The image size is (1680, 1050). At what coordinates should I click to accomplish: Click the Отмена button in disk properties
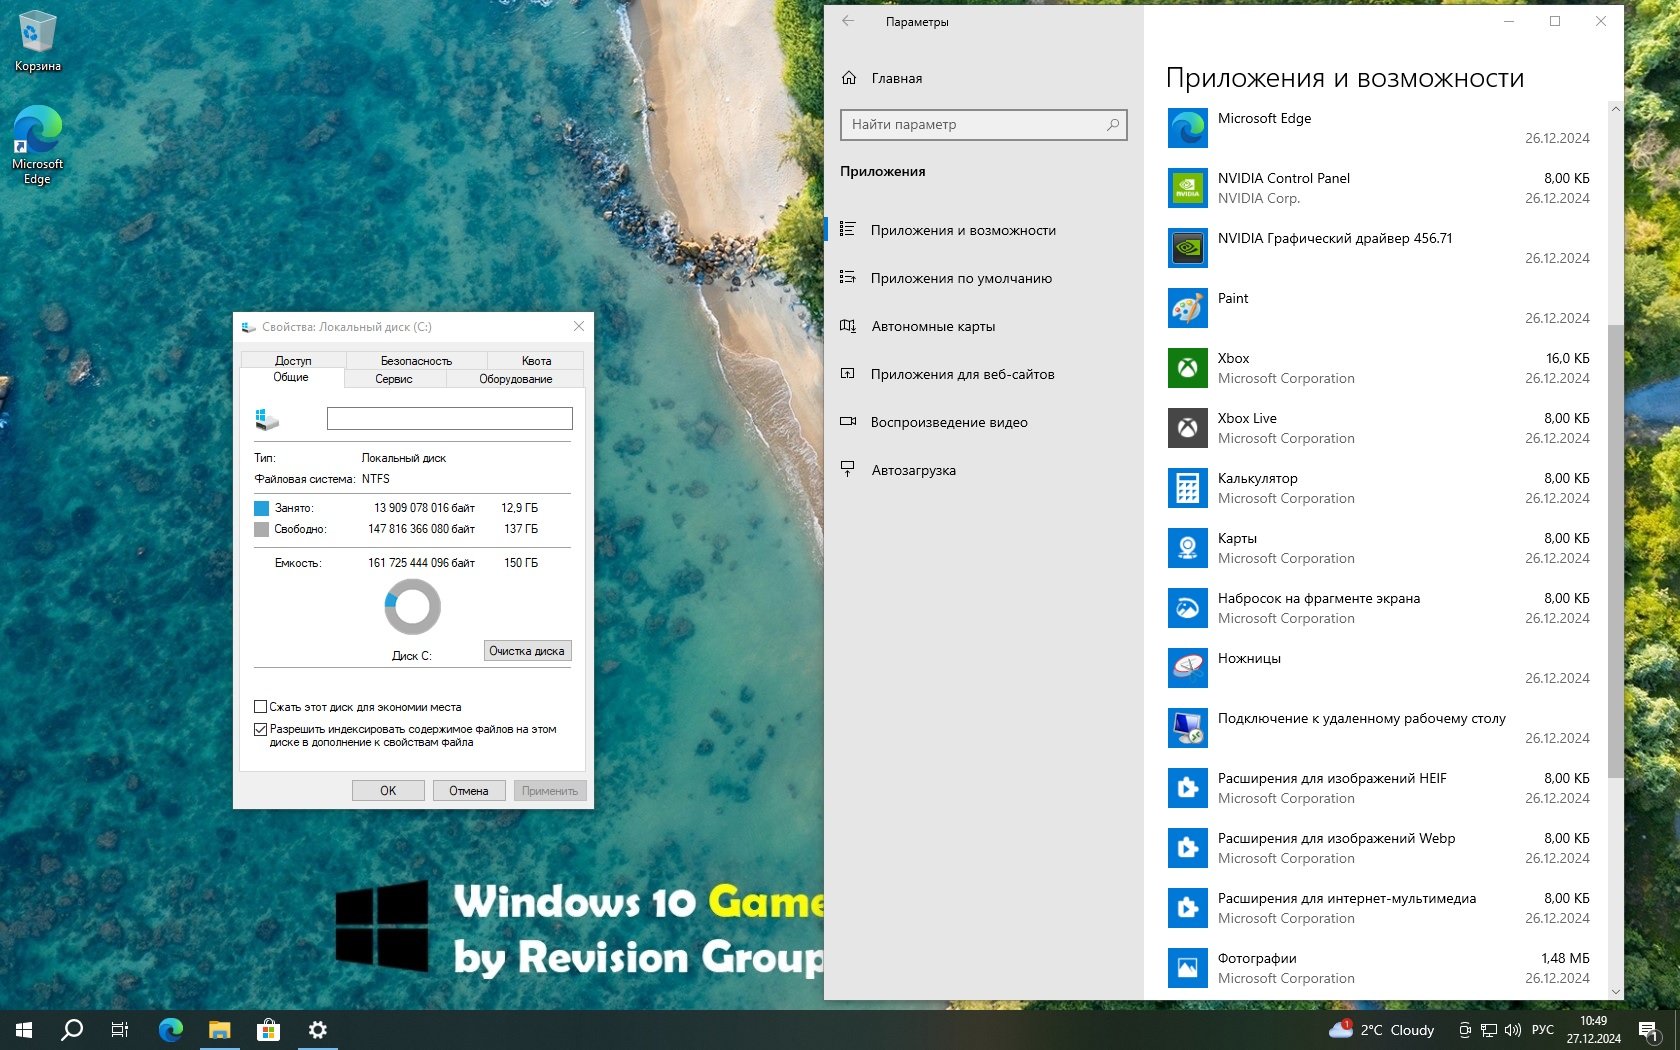[468, 791]
